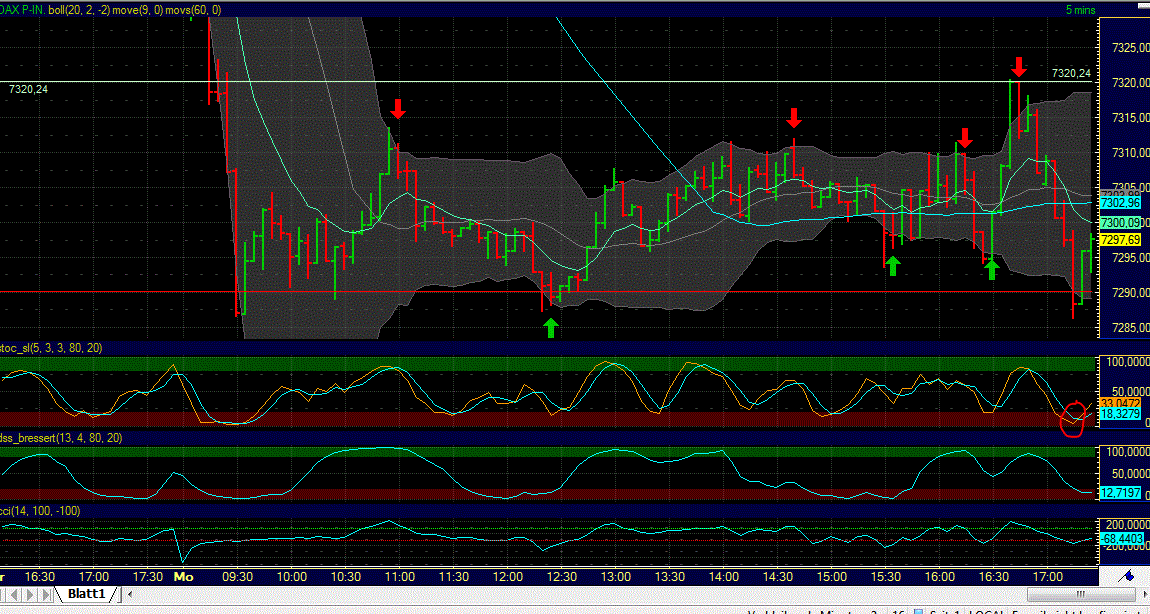Click the drawing tool icon bottom right
The image size is (1150, 614).
tap(1124, 576)
